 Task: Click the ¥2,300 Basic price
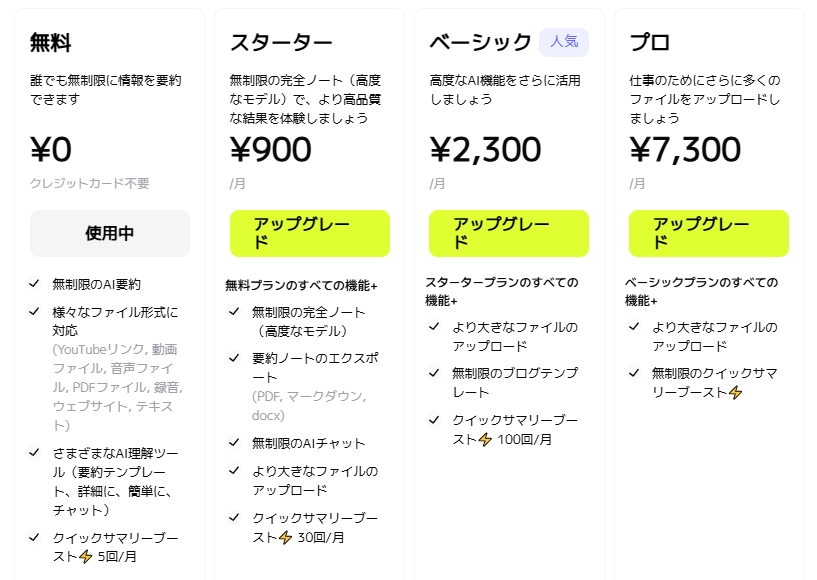(485, 149)
